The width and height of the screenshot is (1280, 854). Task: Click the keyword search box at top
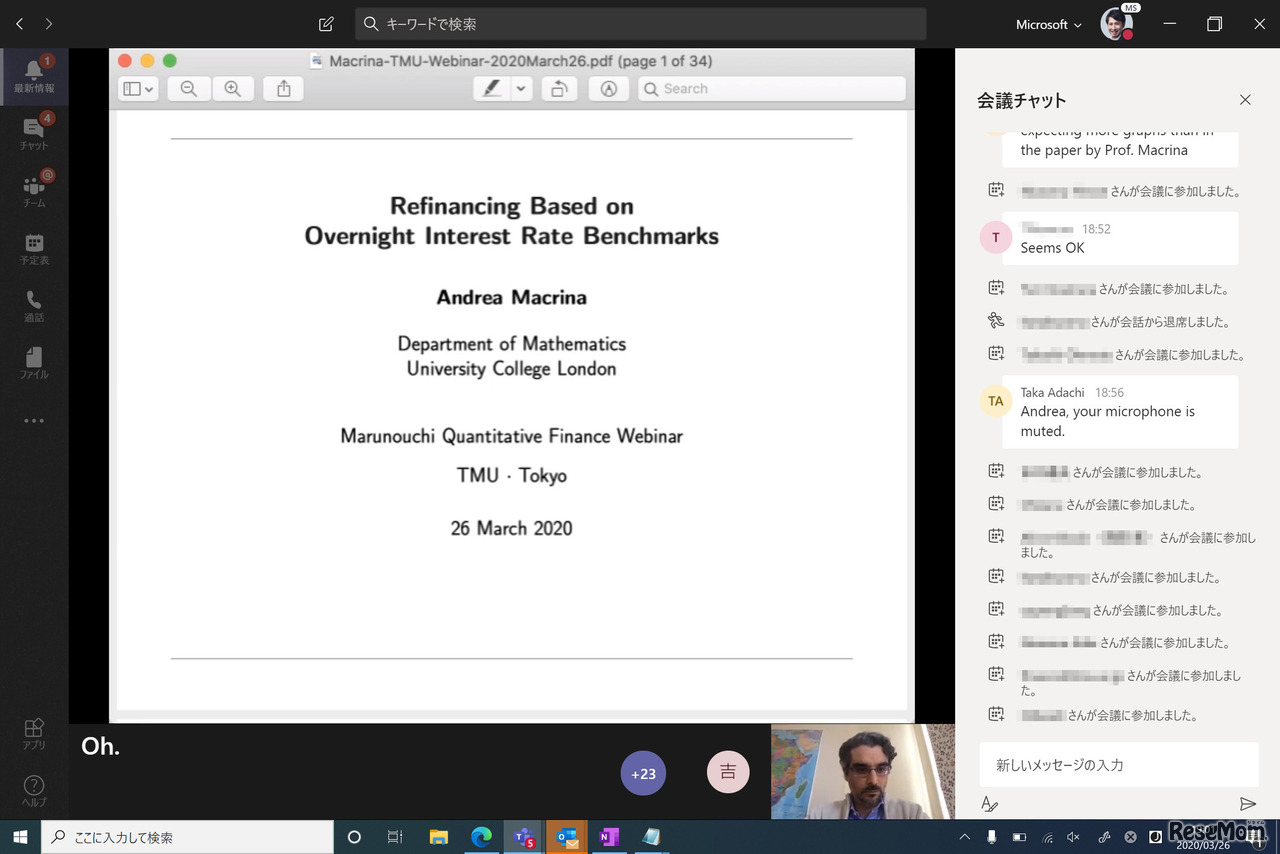click(640, 24)
